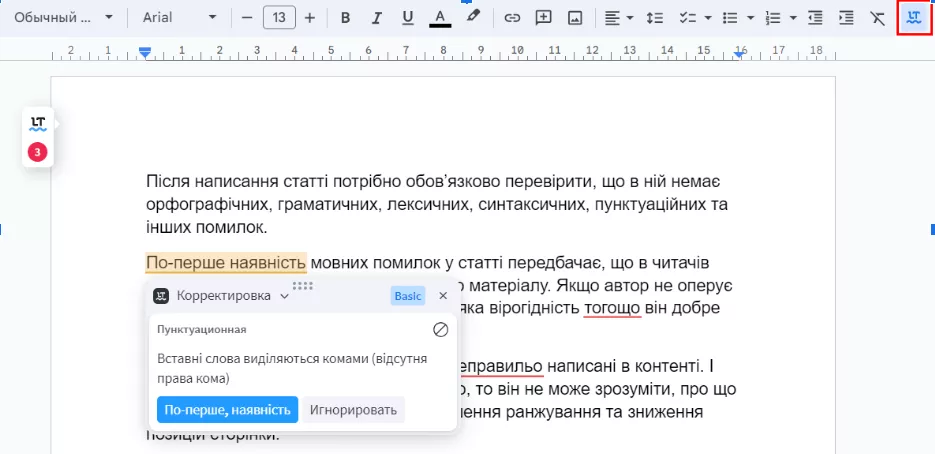Insert a link with the chain icon
This screenshot has width=935, height=454.
pyautogui.click(x=512, y=18)
